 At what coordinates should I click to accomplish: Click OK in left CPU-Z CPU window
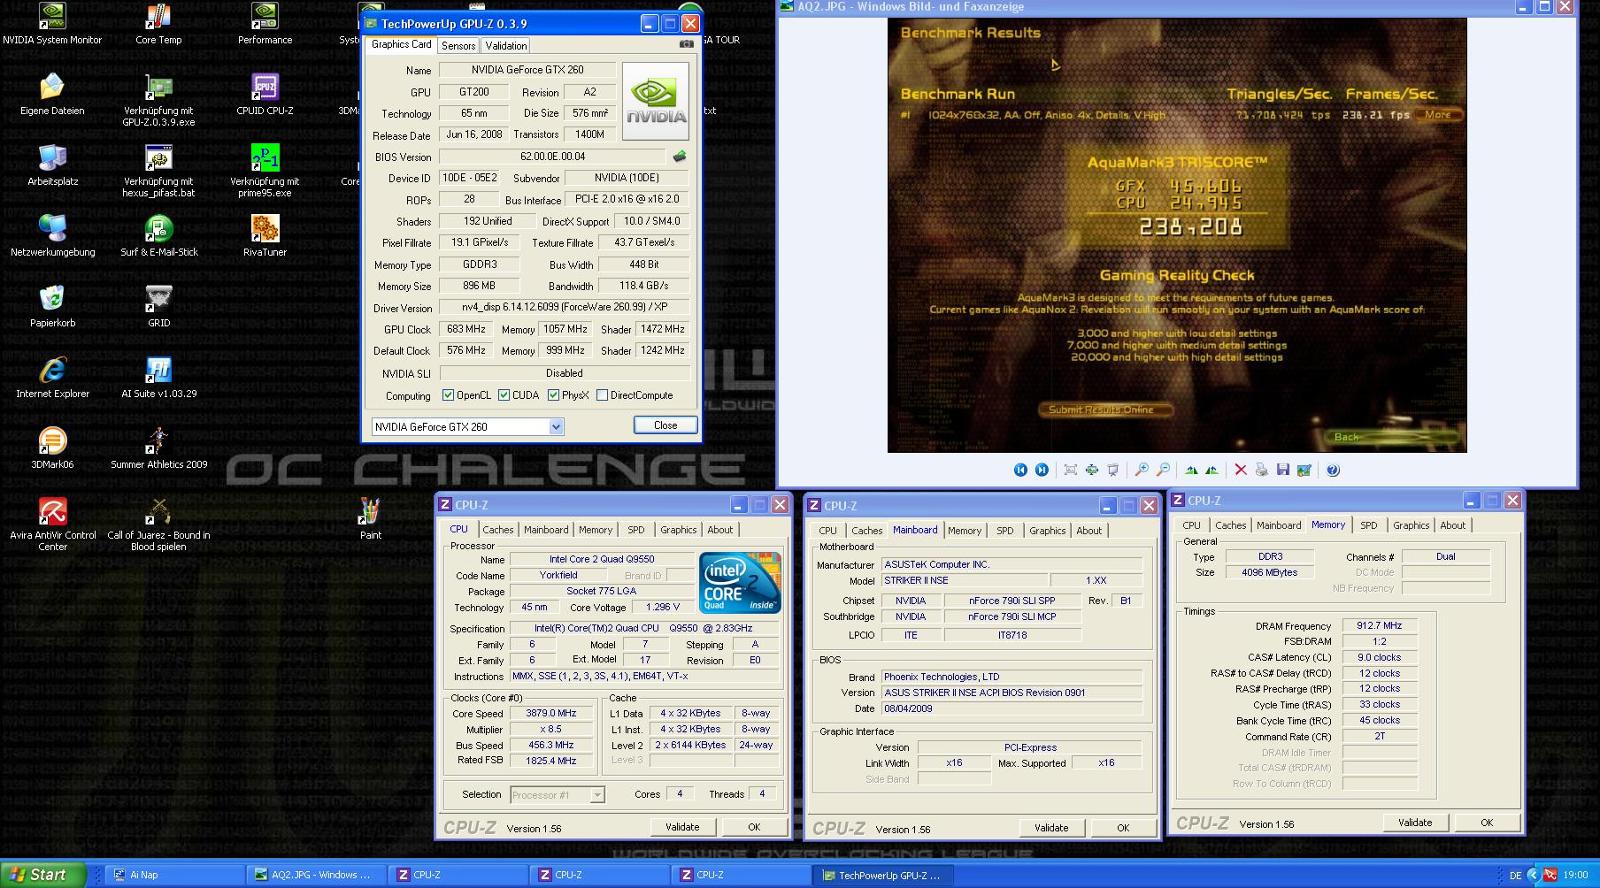click(754, 827)
